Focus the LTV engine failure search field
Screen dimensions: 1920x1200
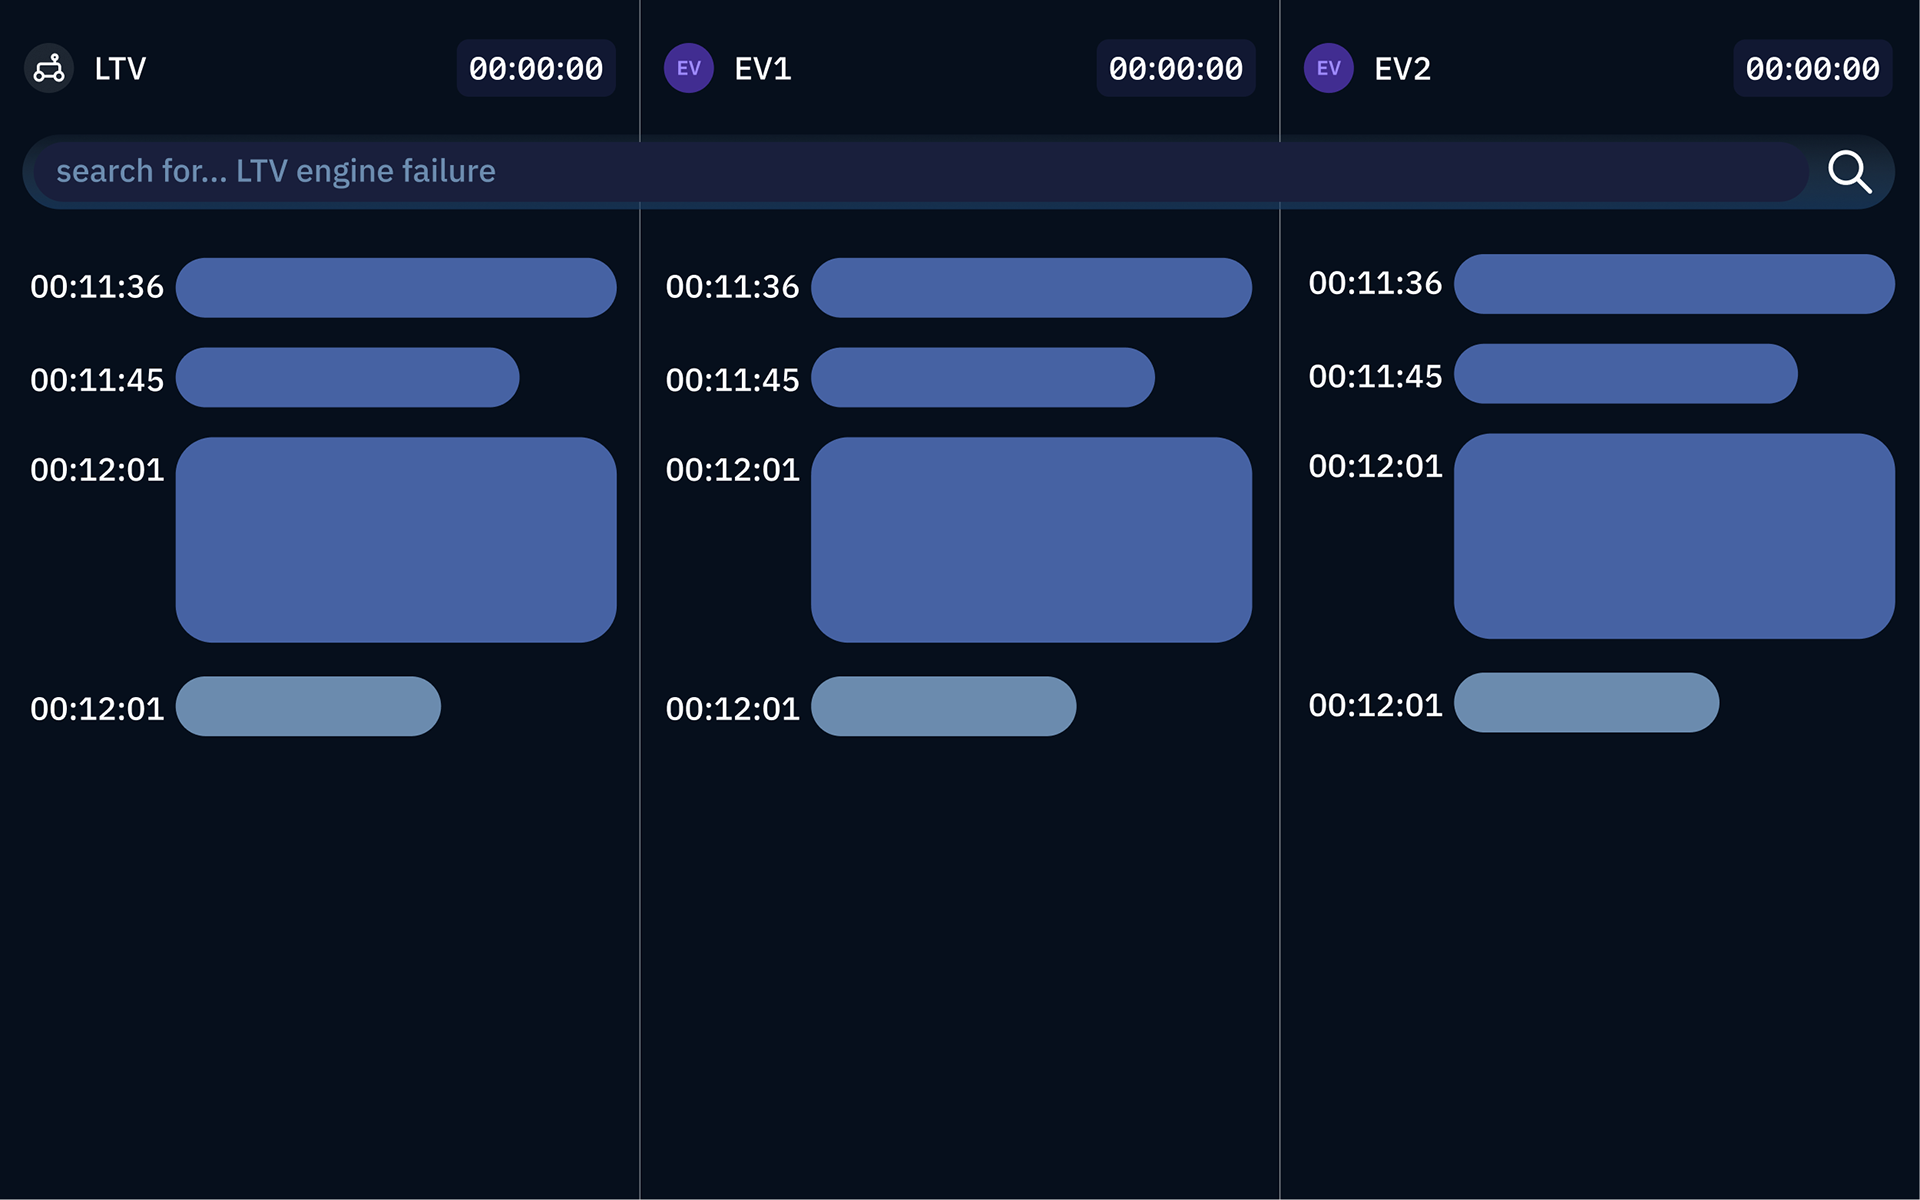[920, 172]
